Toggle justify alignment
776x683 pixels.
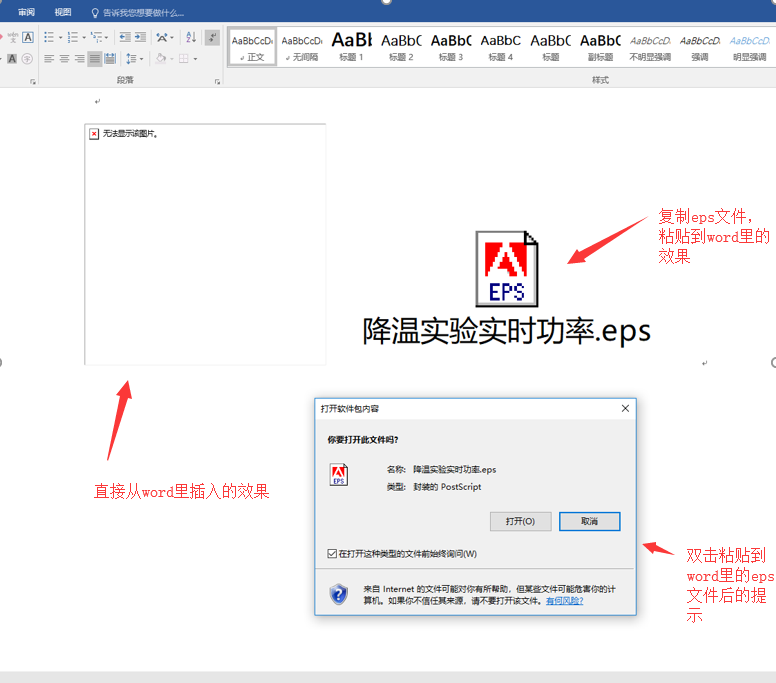[95, 59]
